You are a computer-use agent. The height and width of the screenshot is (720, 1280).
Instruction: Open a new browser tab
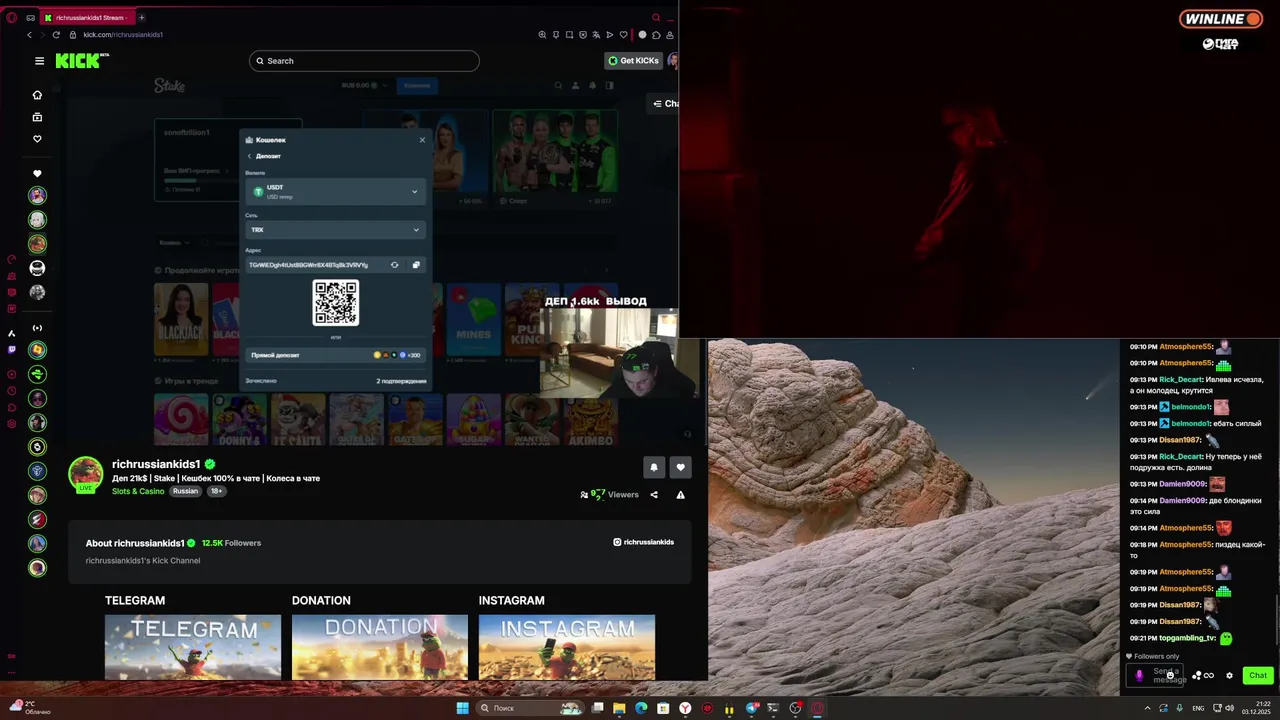pos(141,17)
